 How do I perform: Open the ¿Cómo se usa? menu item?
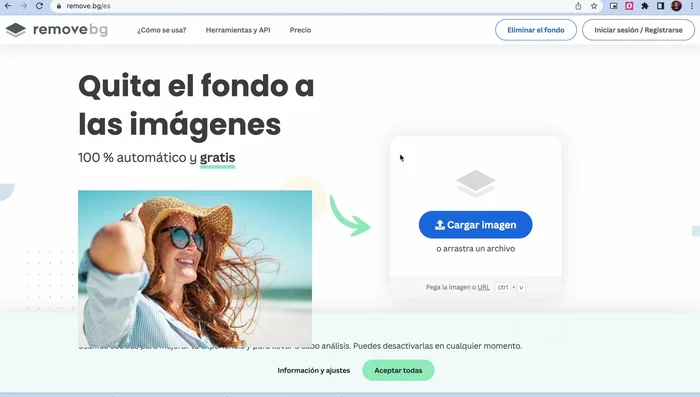pyautogui.click(x=162, y=30)
